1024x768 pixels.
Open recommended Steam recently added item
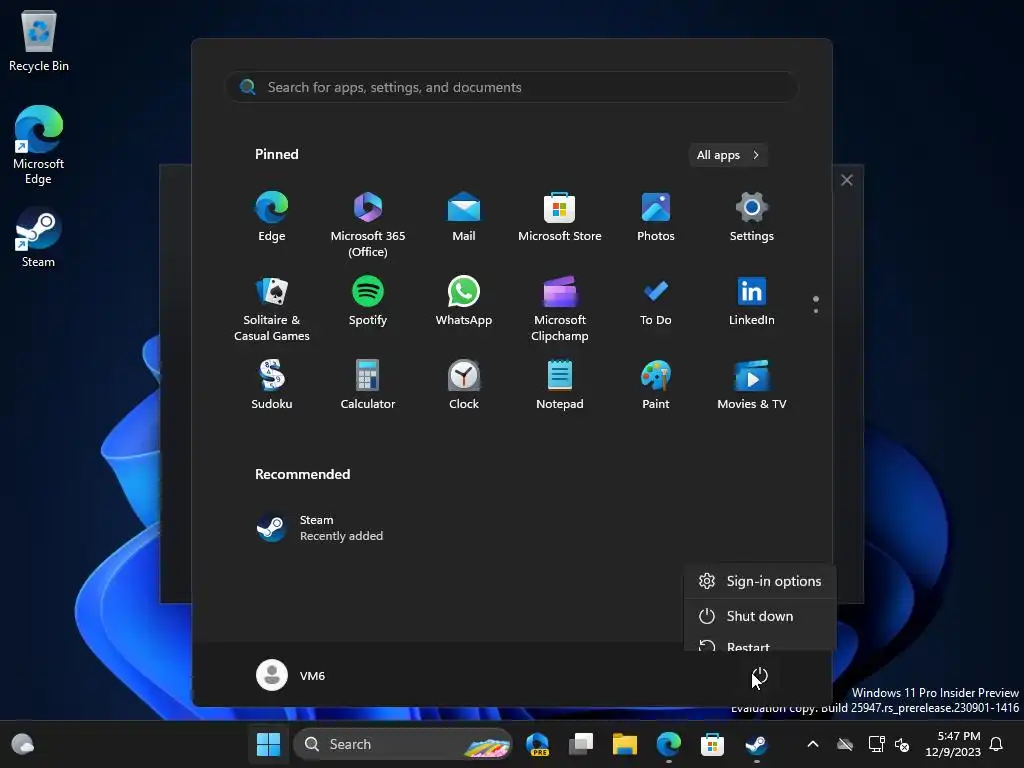click(x=320, y=528)
